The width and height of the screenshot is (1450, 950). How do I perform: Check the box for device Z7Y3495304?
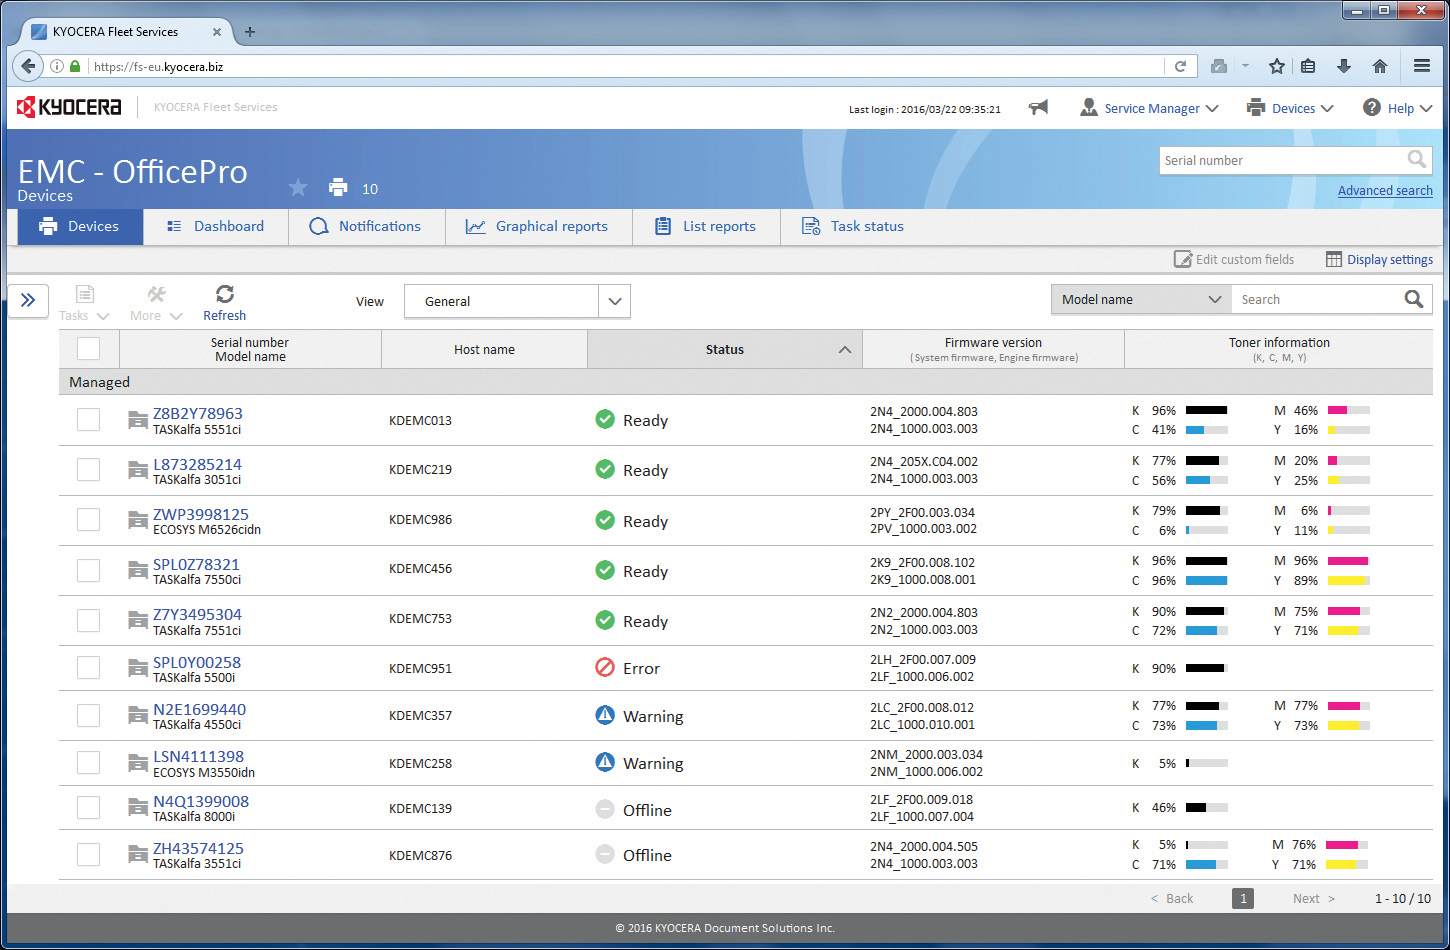pos(89,620)
